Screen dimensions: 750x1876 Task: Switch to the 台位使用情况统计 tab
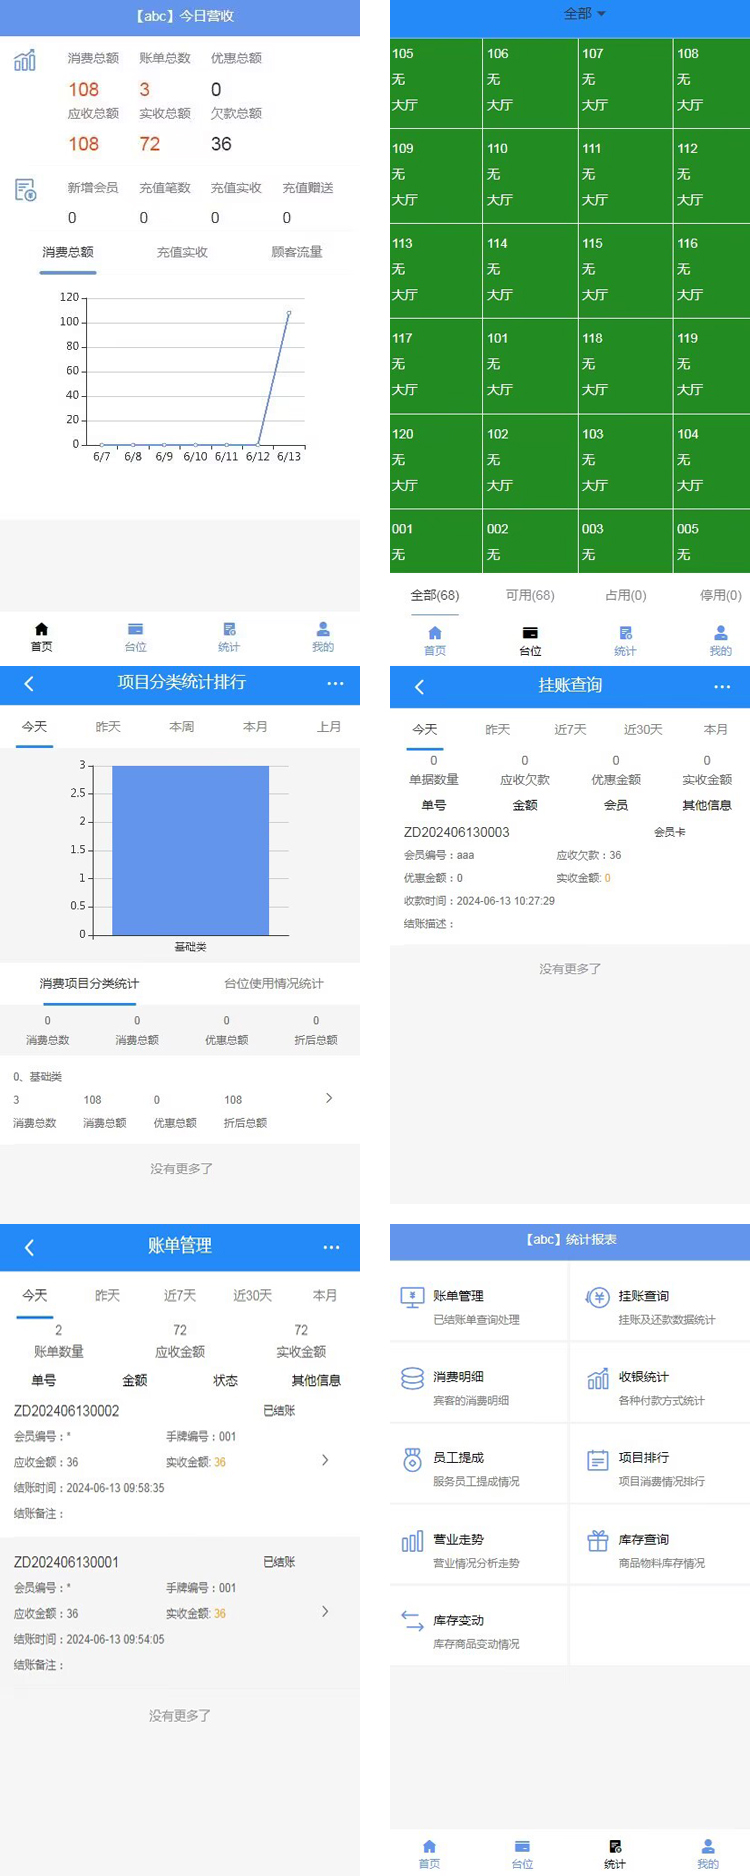(x=273, y=983)
